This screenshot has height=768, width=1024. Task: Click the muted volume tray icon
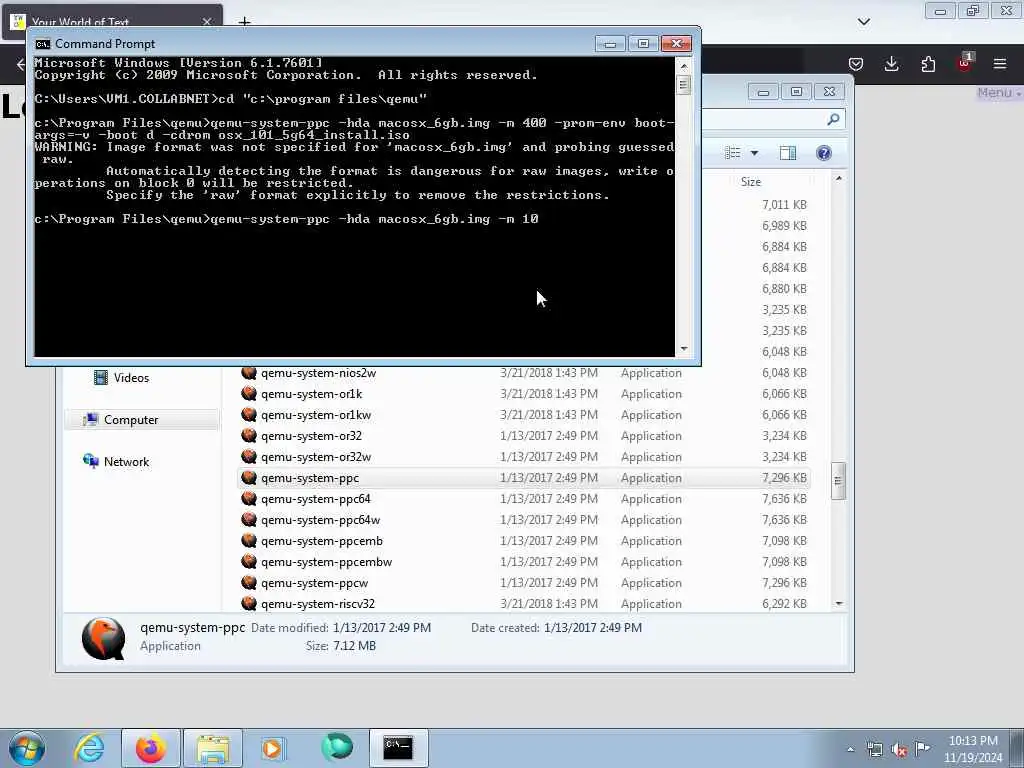click(x=899, y=750)
